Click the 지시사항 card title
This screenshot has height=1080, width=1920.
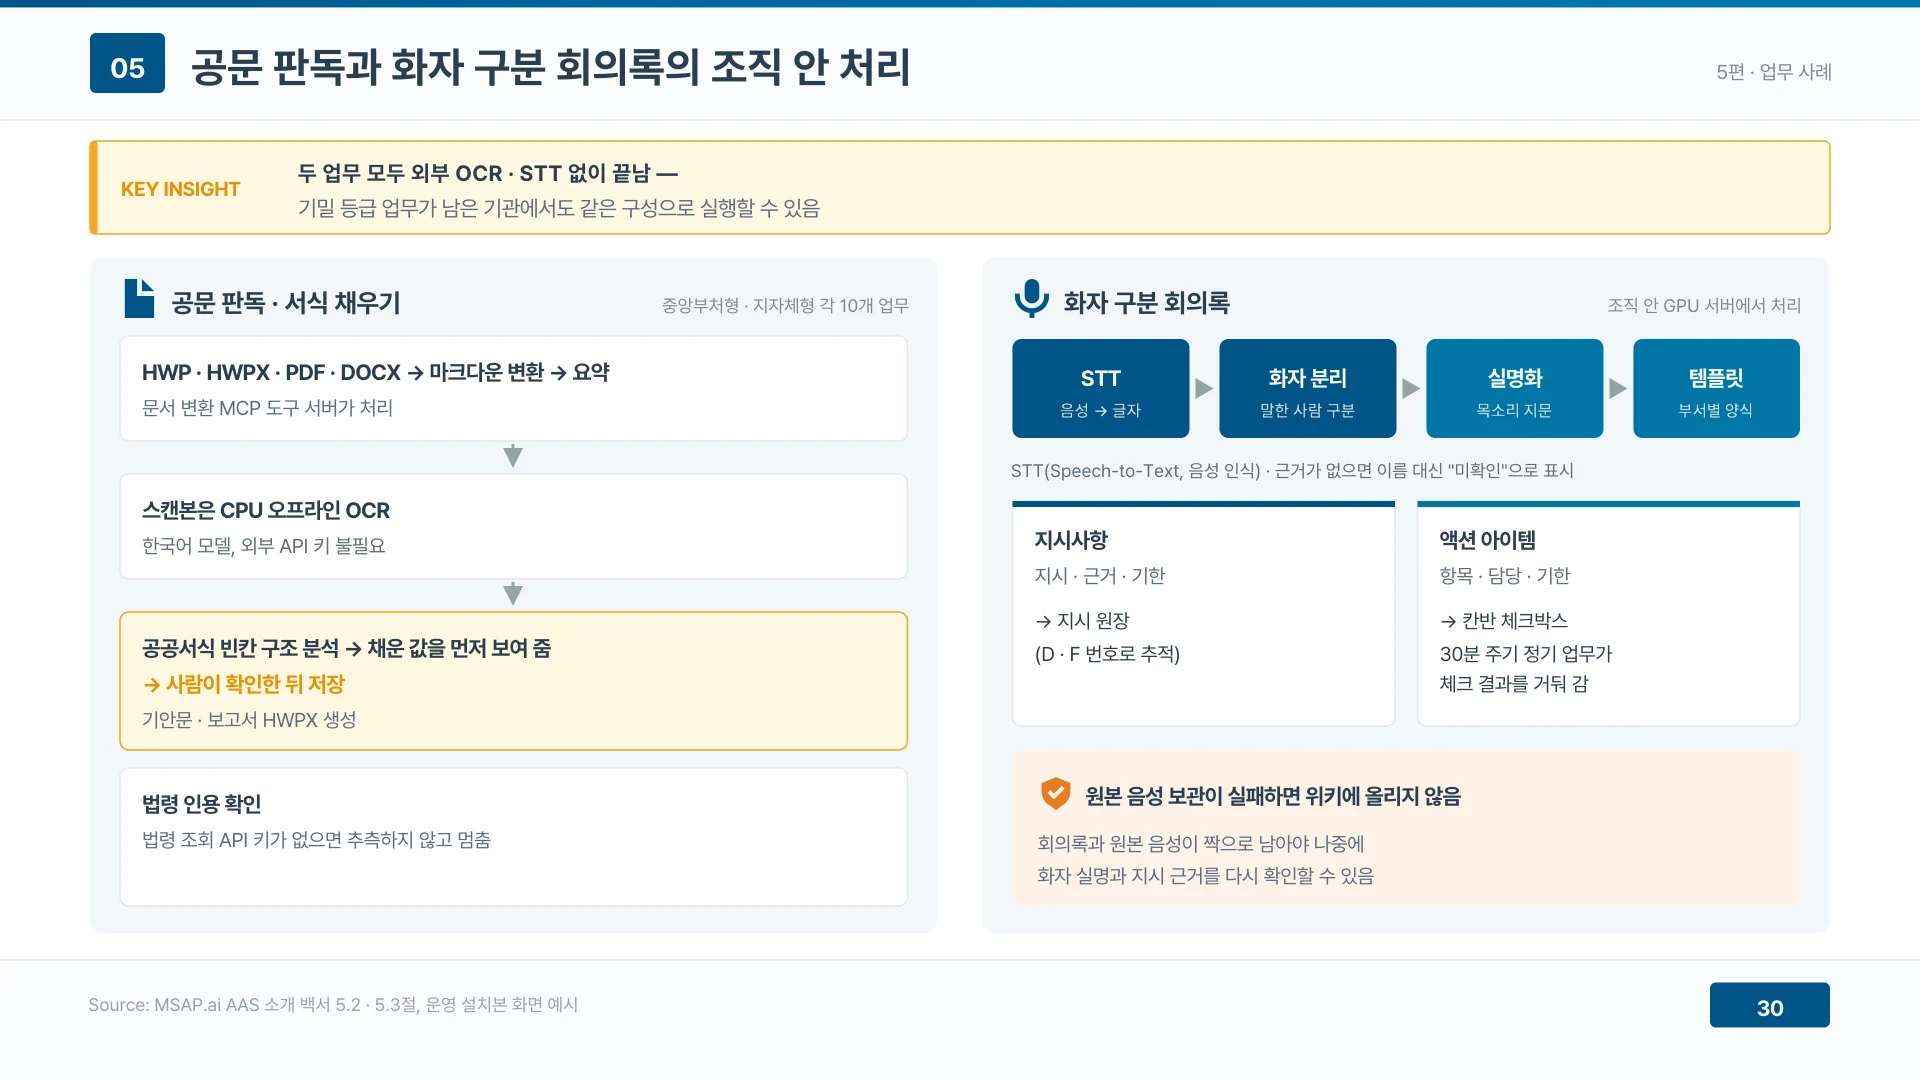coord(1070,540)
